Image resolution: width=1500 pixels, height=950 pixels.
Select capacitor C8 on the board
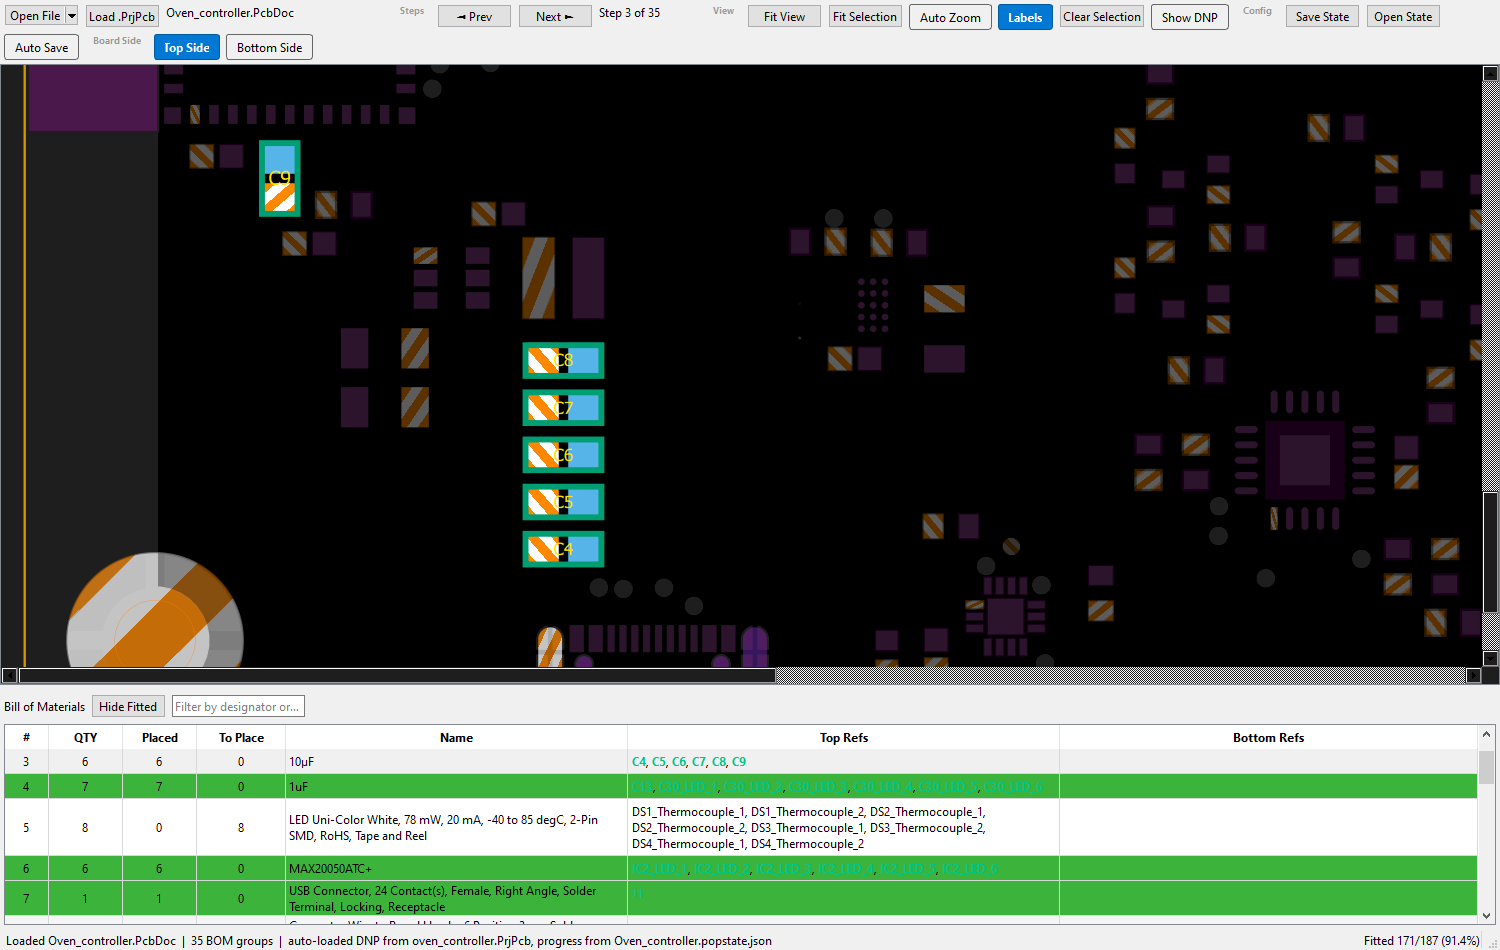coord(563,360)
